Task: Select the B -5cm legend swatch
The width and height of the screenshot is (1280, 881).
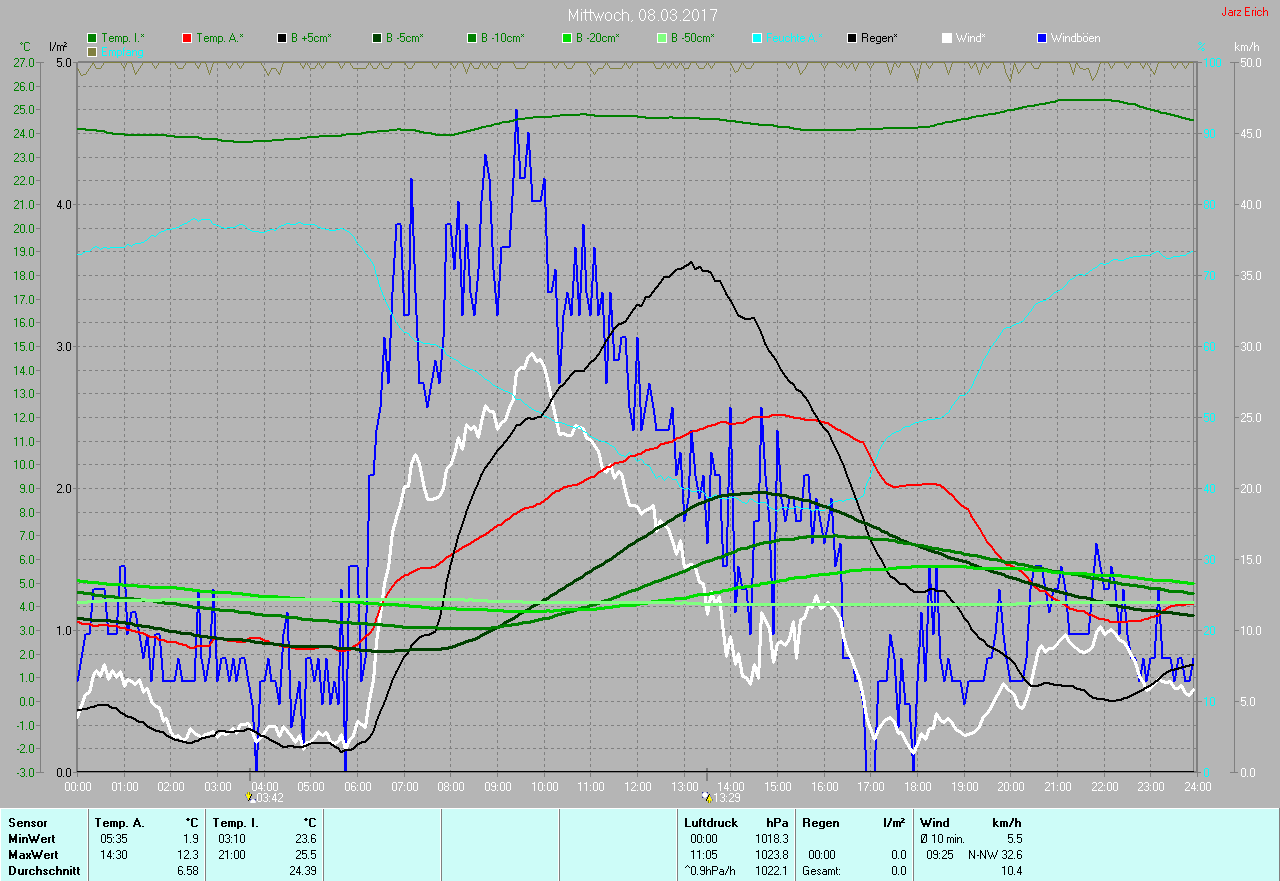Action: tap(378, 38)
